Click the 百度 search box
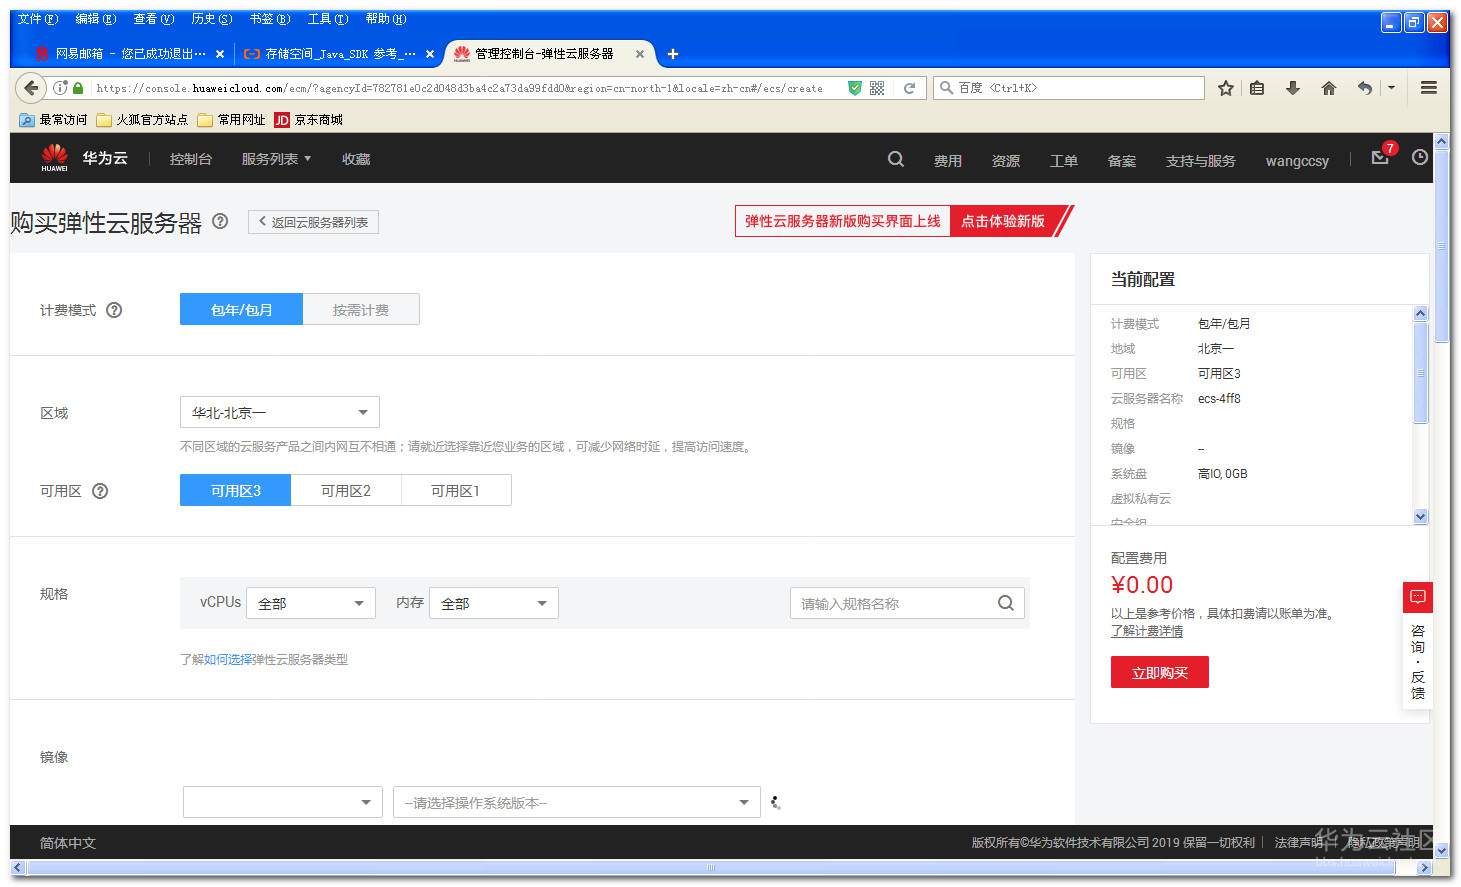The image size is (1461, 887). pyautogui.click(x=1068, y=88)
